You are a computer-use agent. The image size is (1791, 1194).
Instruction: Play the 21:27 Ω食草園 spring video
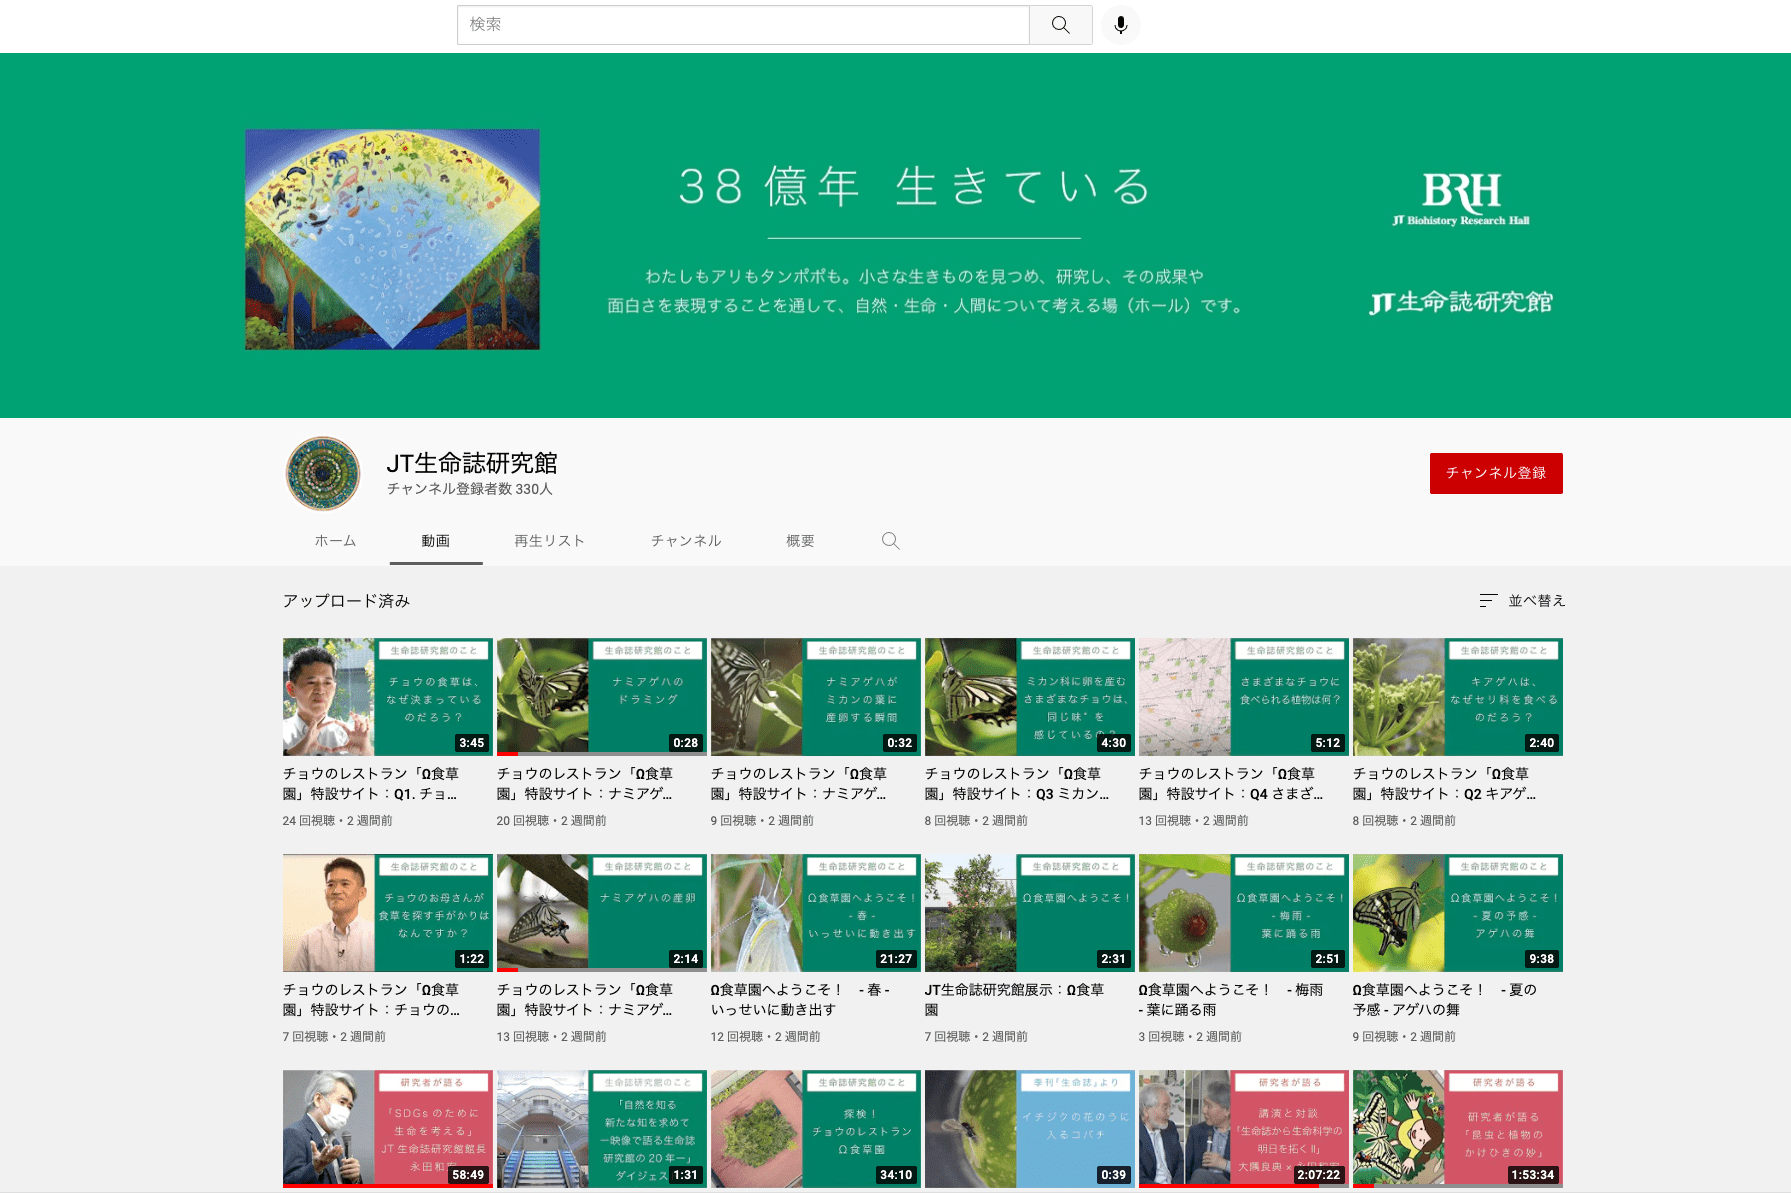coord(815,913)
